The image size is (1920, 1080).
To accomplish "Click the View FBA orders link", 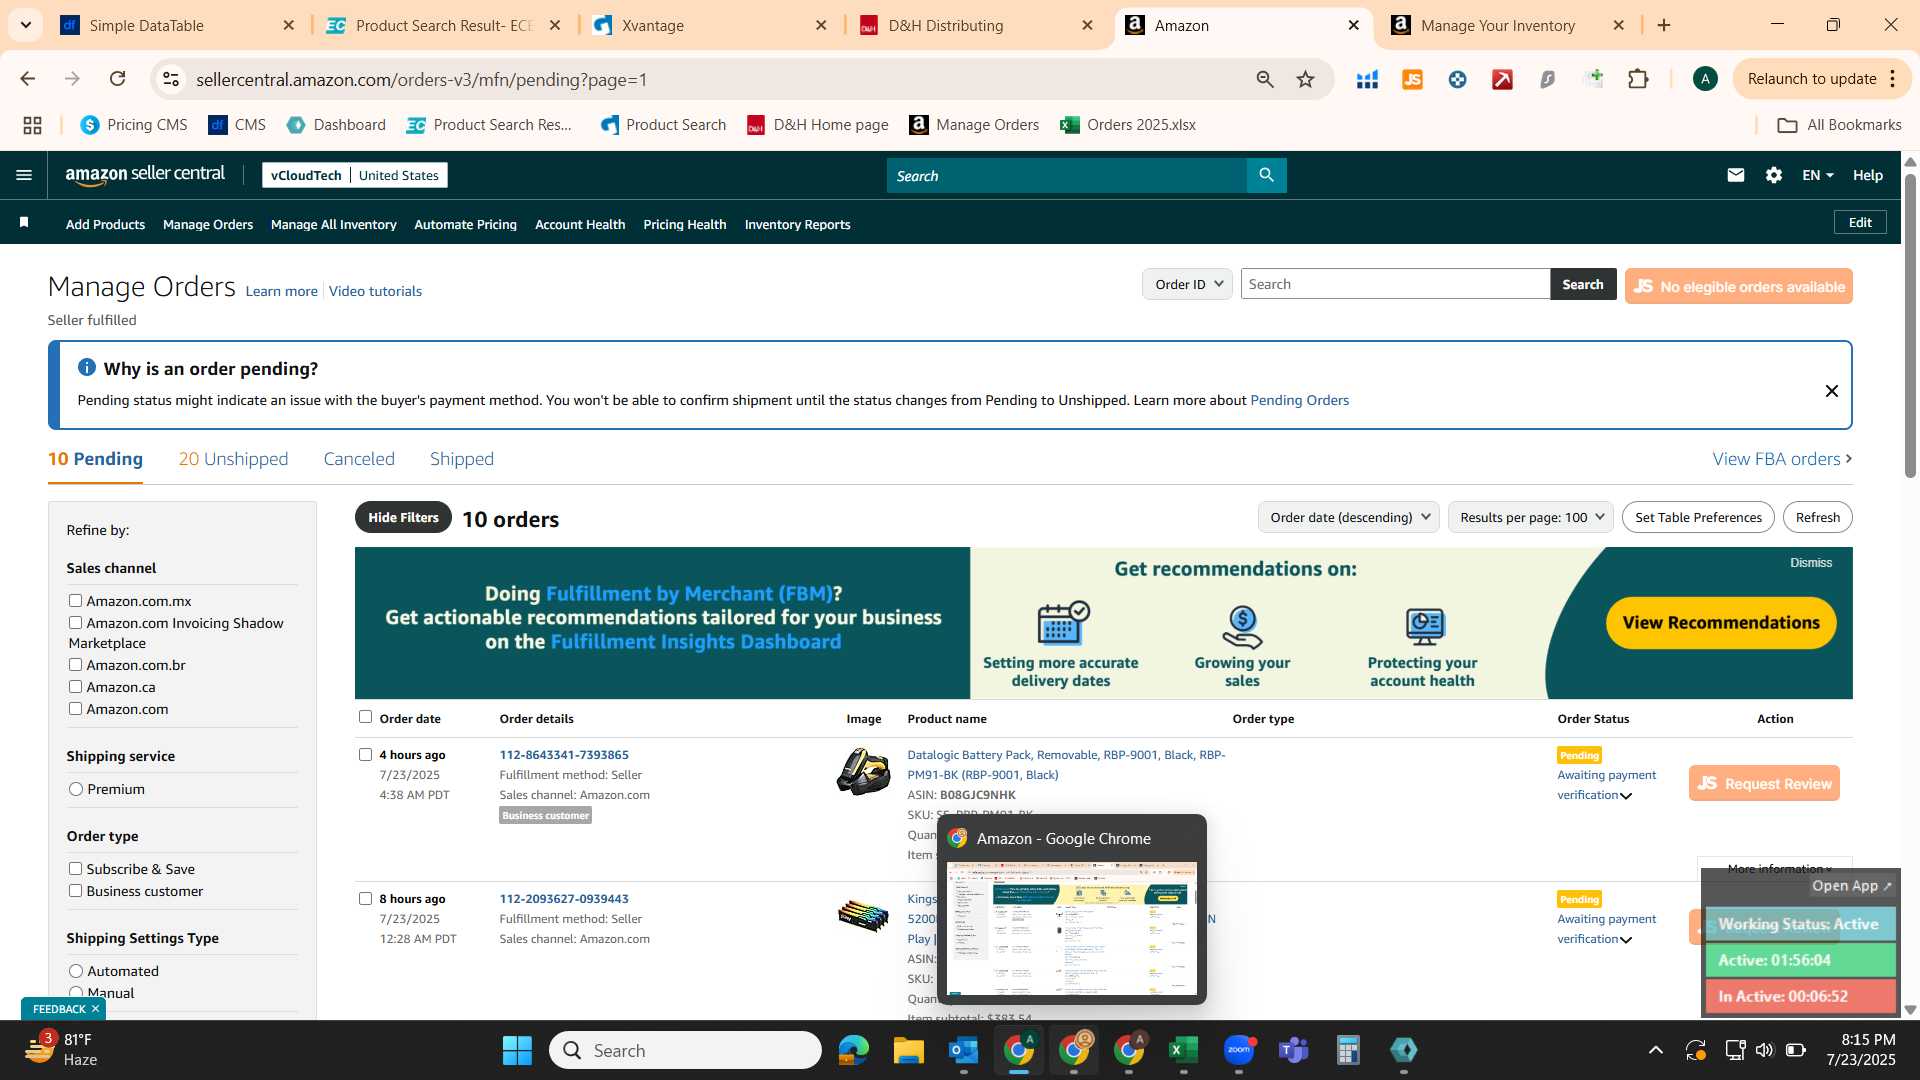I will point(1782,458).
